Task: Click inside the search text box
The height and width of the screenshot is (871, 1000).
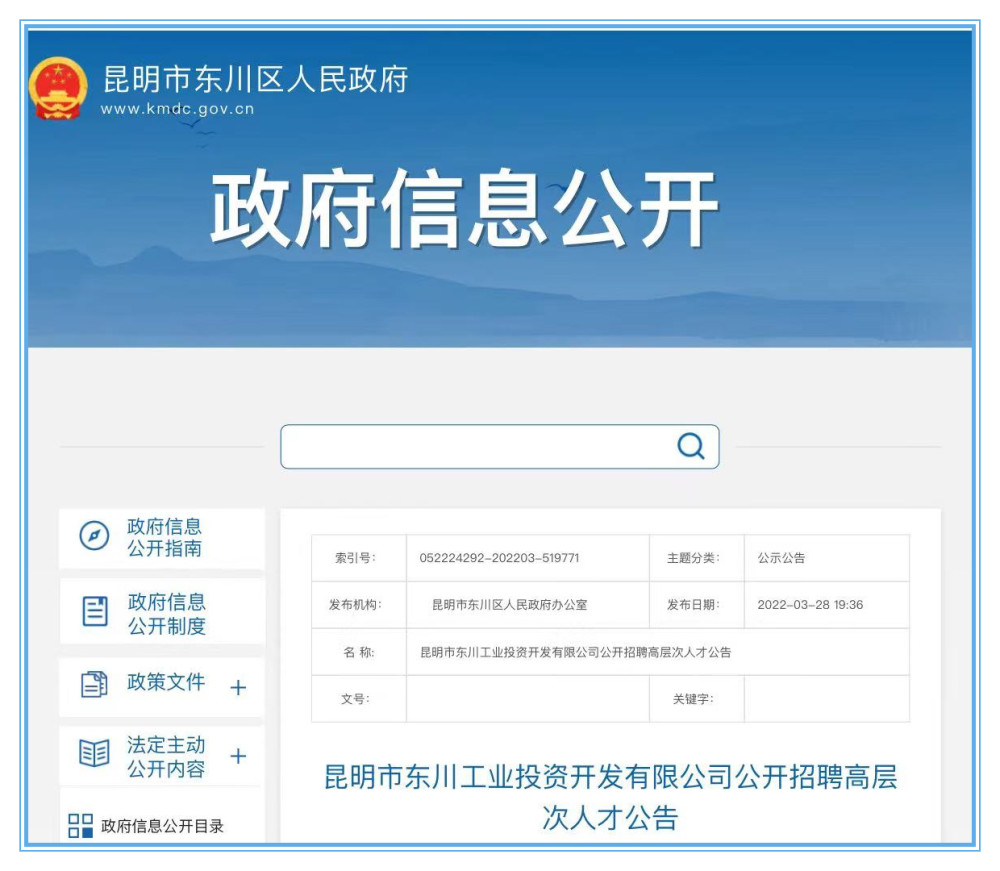Action: click(475, 447)
